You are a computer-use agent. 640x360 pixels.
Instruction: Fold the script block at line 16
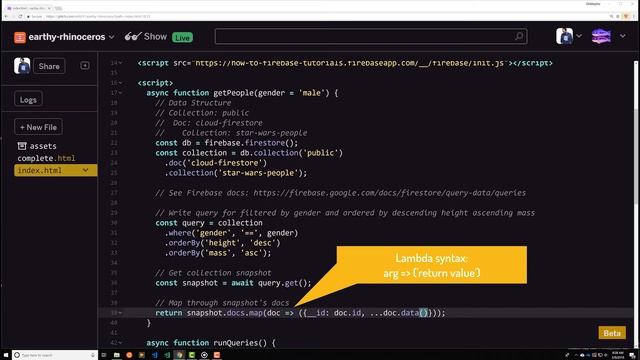120,83
